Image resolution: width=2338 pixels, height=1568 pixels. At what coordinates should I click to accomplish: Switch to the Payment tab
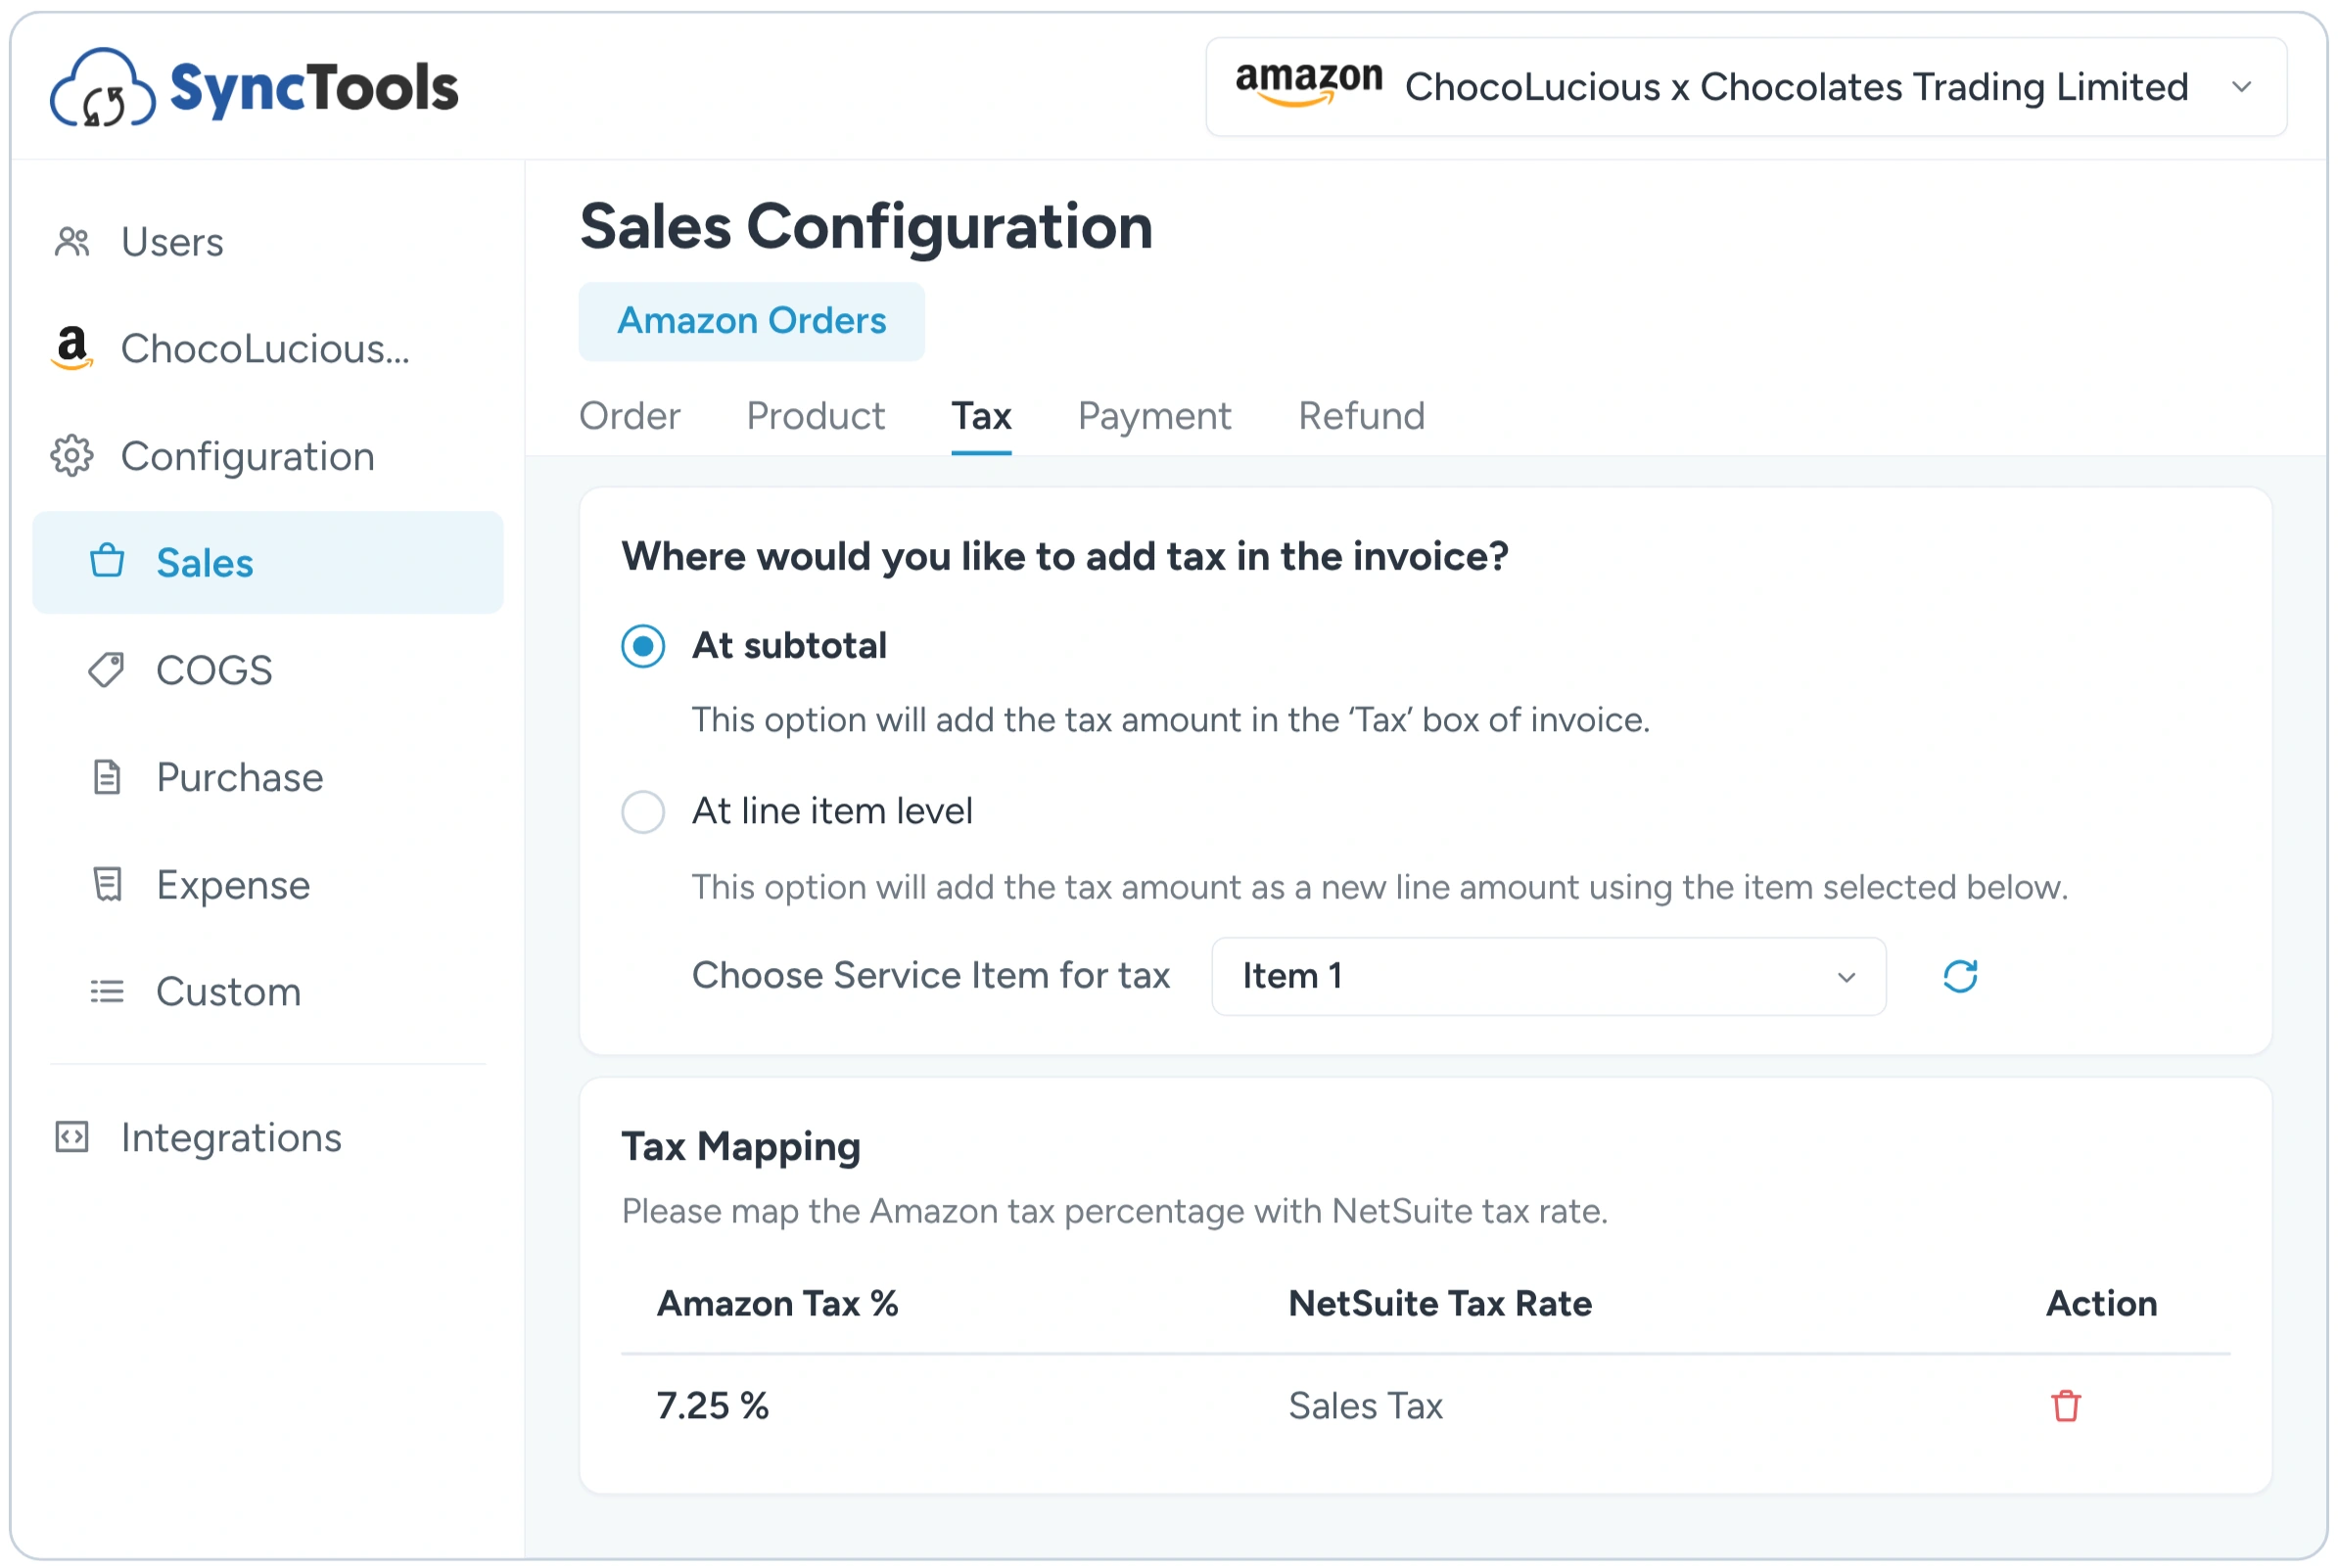[1155, 416]
